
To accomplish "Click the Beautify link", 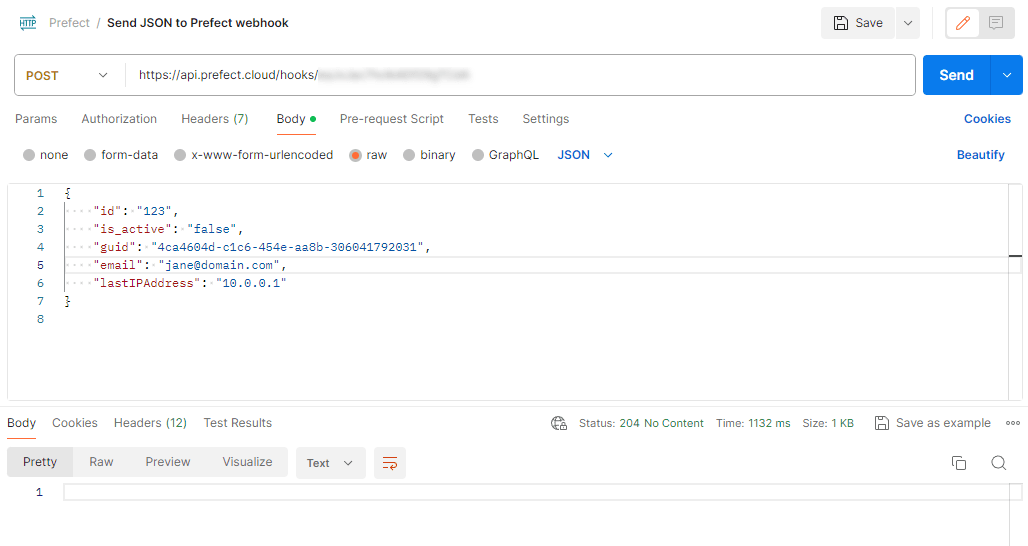I will click(x=980, y=155).
